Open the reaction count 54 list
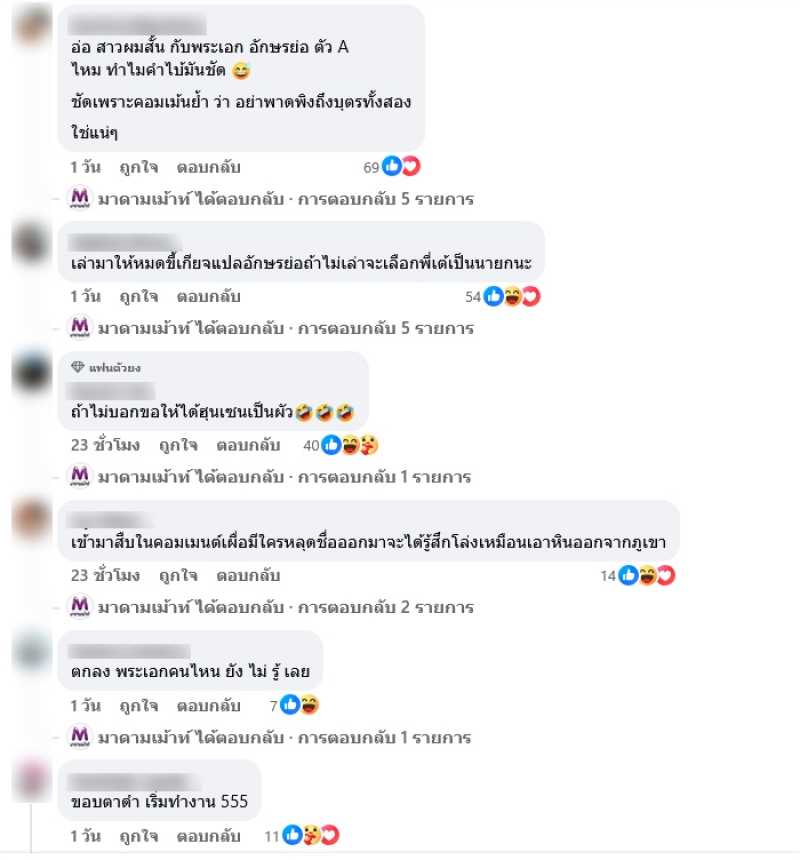This screenshot has width=800, height=860. tap(473, 297)
